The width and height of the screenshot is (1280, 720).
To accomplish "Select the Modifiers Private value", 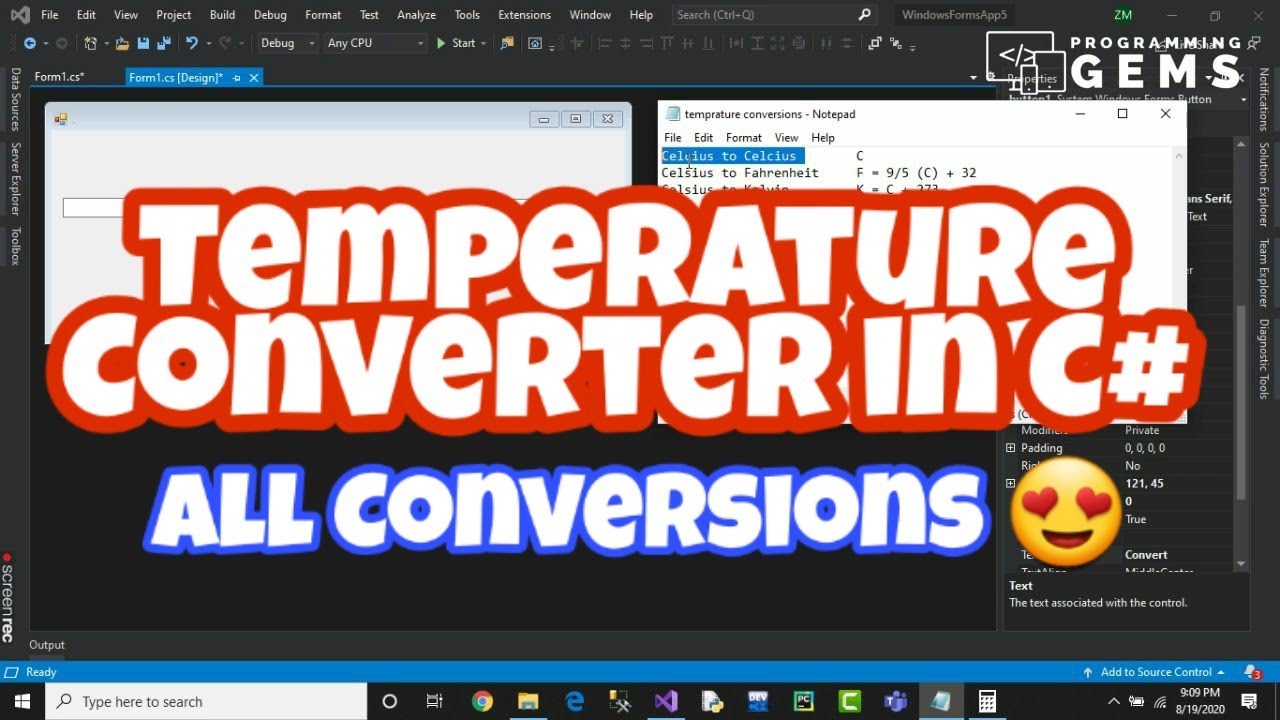I will coord(1142,430).
